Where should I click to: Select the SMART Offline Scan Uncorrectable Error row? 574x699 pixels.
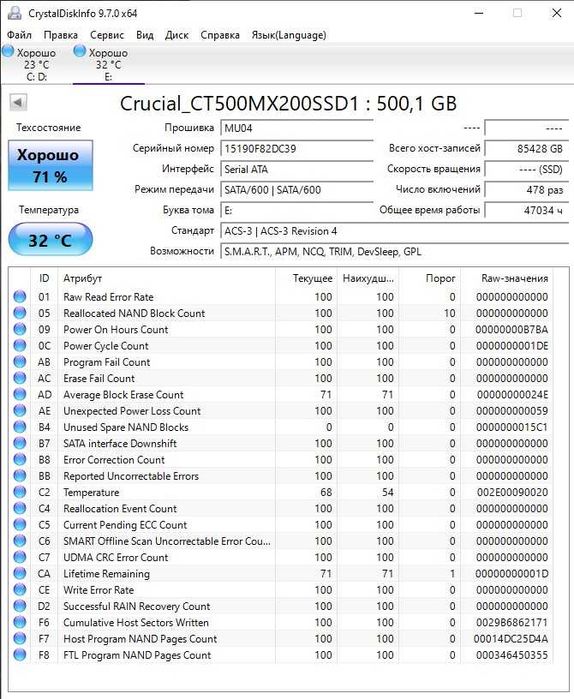[281, 541]
